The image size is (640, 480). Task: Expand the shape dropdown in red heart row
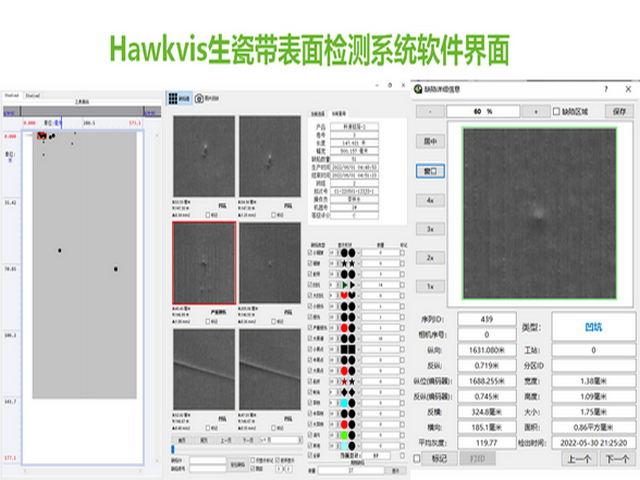[x=358, y=296]
